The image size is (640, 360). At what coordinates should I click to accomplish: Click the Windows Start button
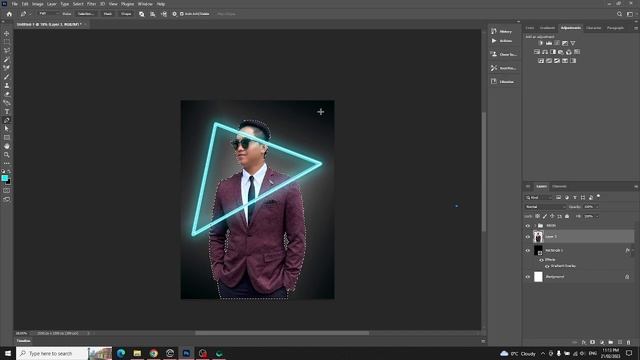(x=8, y=353)
